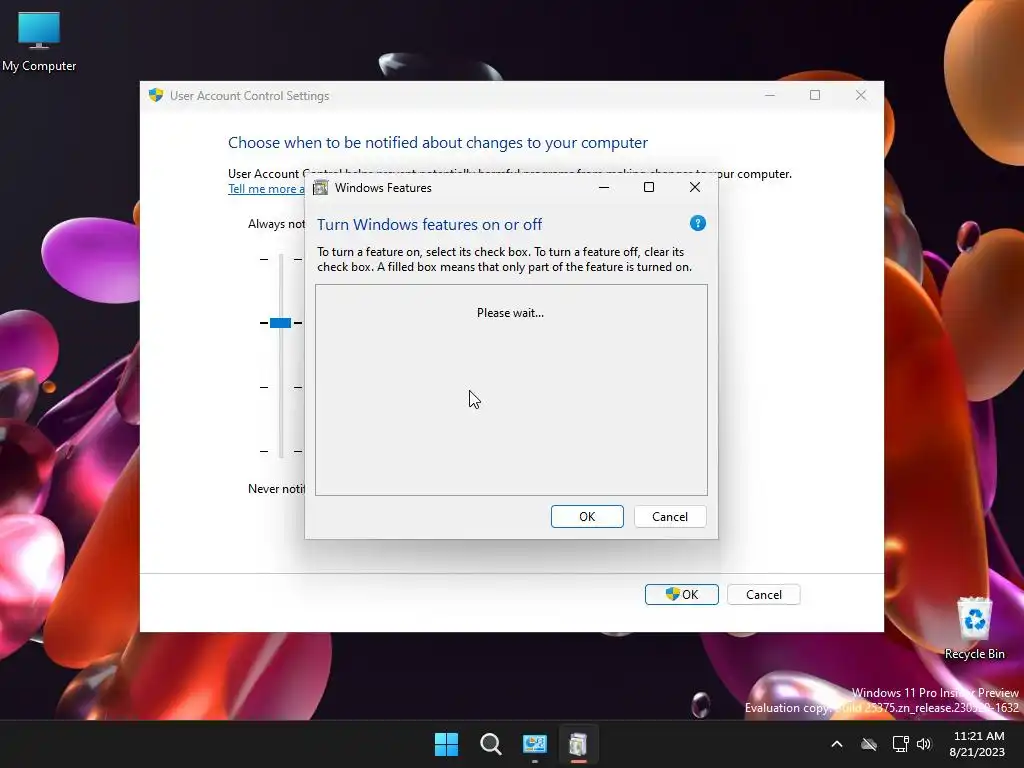Minimize the Windows Features dialog
1024x768 pixels.
coord(604,187)
